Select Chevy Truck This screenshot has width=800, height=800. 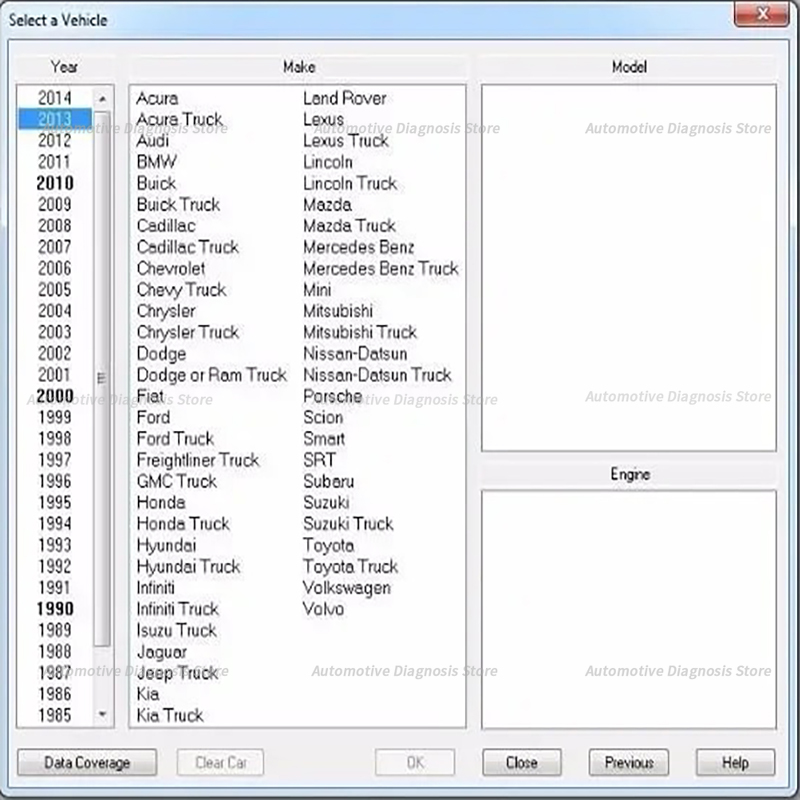tap(181, 289)
